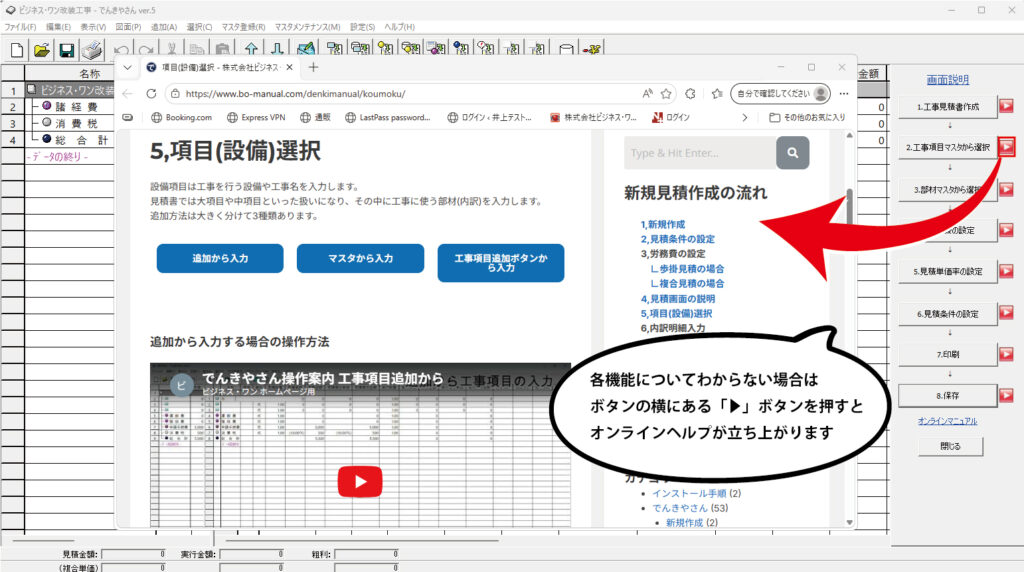Click the 8.保存 button
The image size is (1024, 572).
[948, 396]
